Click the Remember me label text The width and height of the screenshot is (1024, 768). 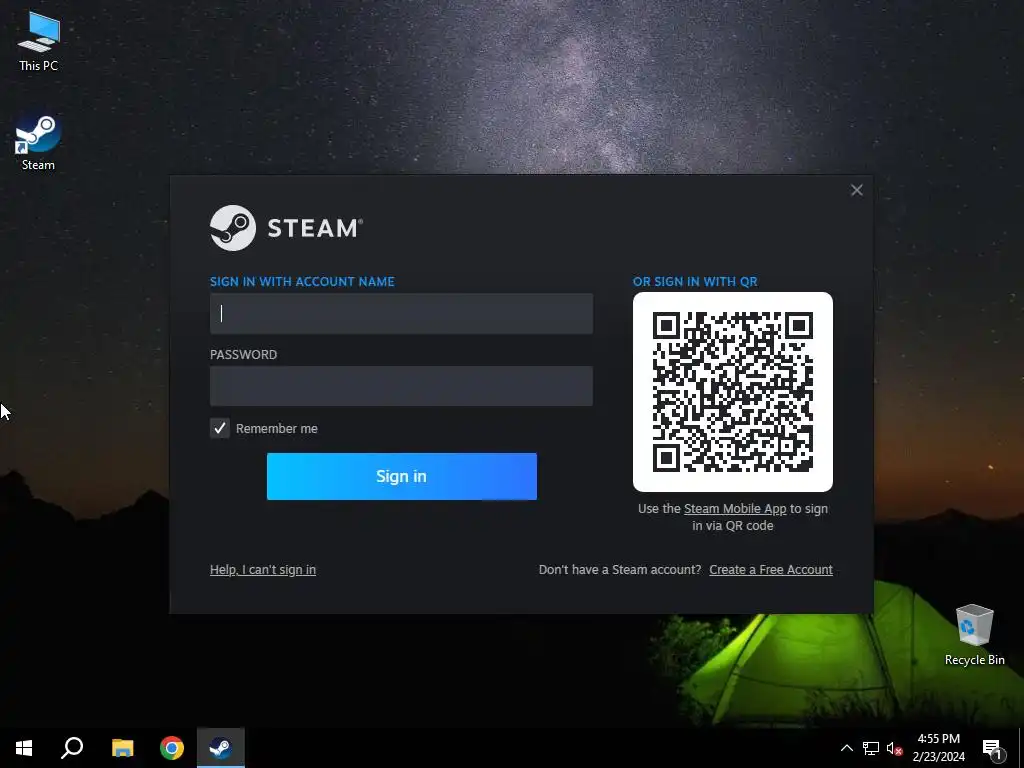(x=277, y=428)
